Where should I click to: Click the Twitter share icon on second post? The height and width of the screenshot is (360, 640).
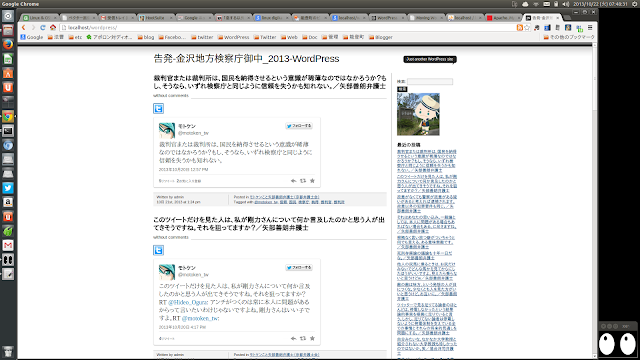(158, 250)
